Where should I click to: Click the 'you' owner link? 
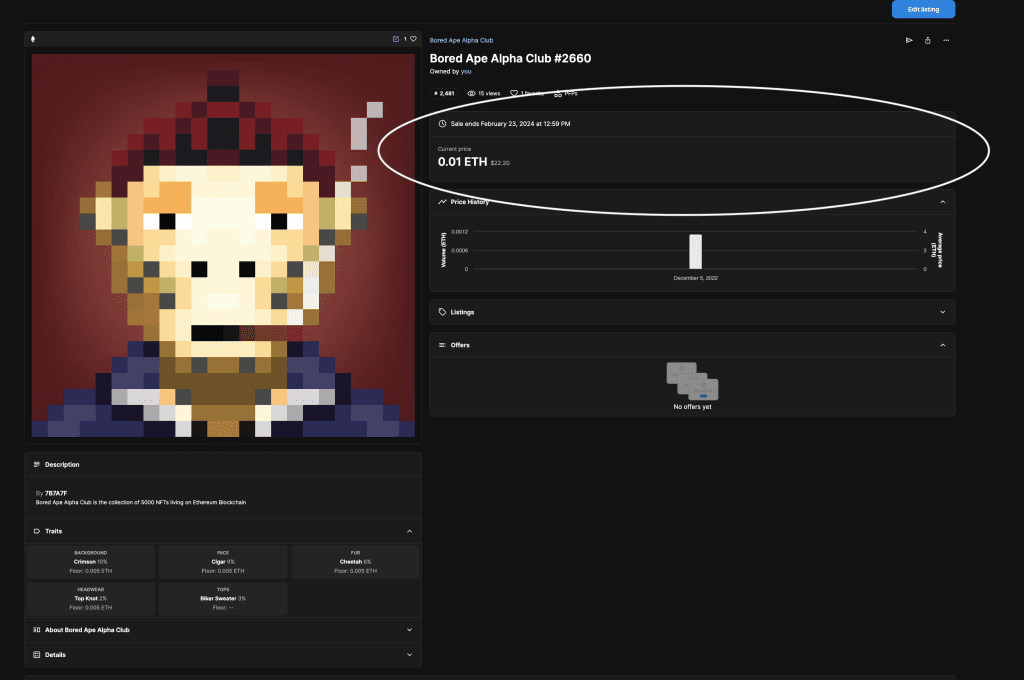(x=466, y=72)
